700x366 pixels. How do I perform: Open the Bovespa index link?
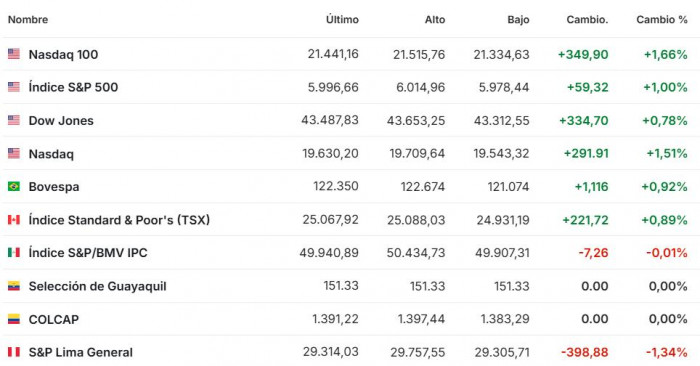pyautogui.click(x=54, y=187)
